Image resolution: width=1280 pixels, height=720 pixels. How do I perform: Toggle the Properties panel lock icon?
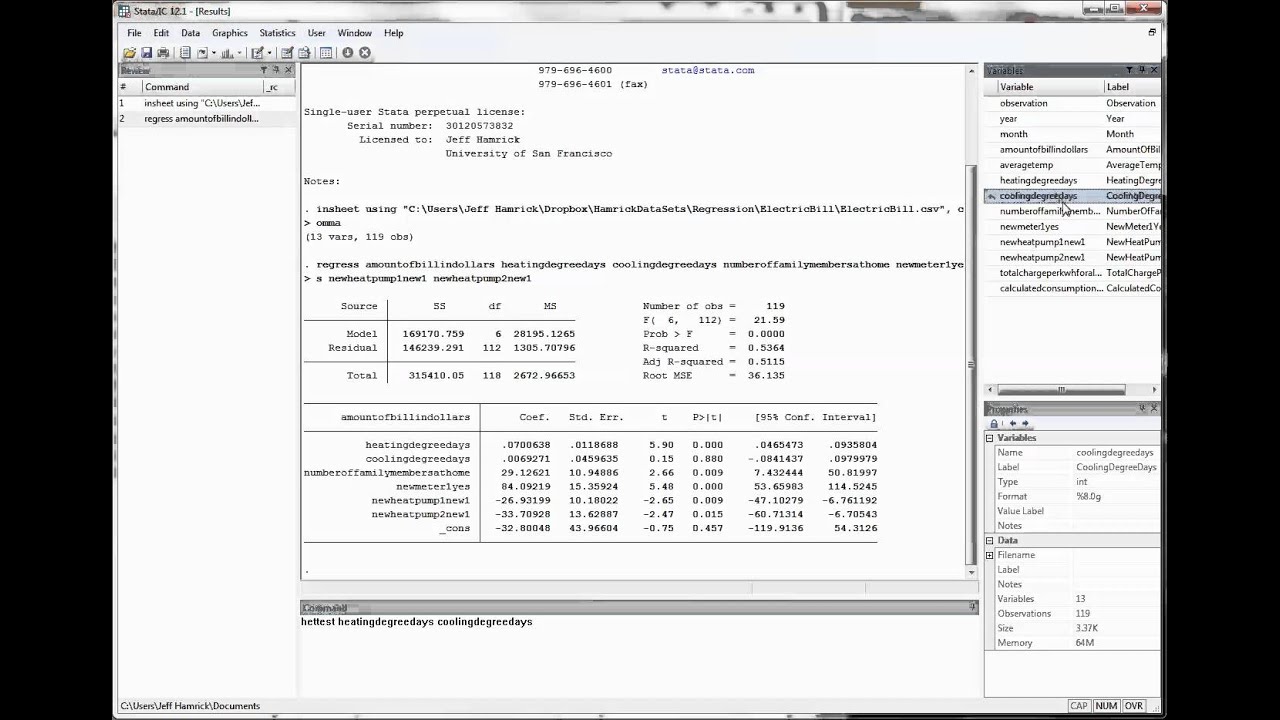coord(994,424)
